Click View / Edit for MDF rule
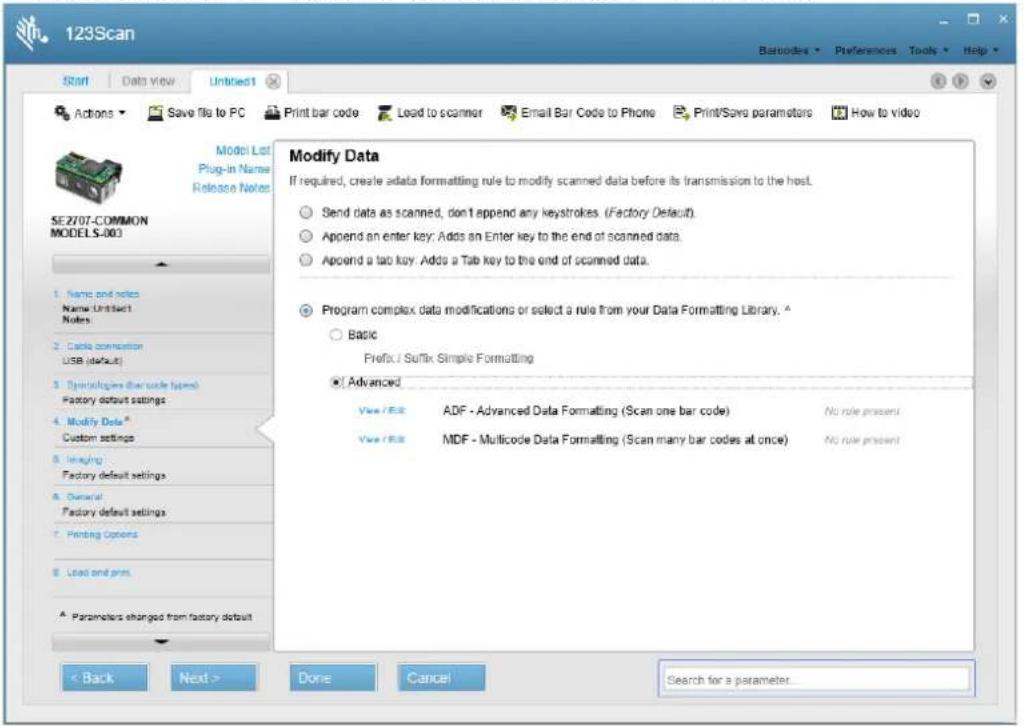This screenshot has height=726, width=1024. click(381, 439)
